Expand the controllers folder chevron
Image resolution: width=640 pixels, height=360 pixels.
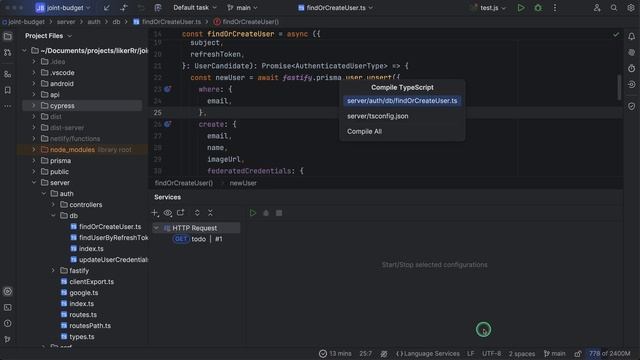click(x=53, y=204)
